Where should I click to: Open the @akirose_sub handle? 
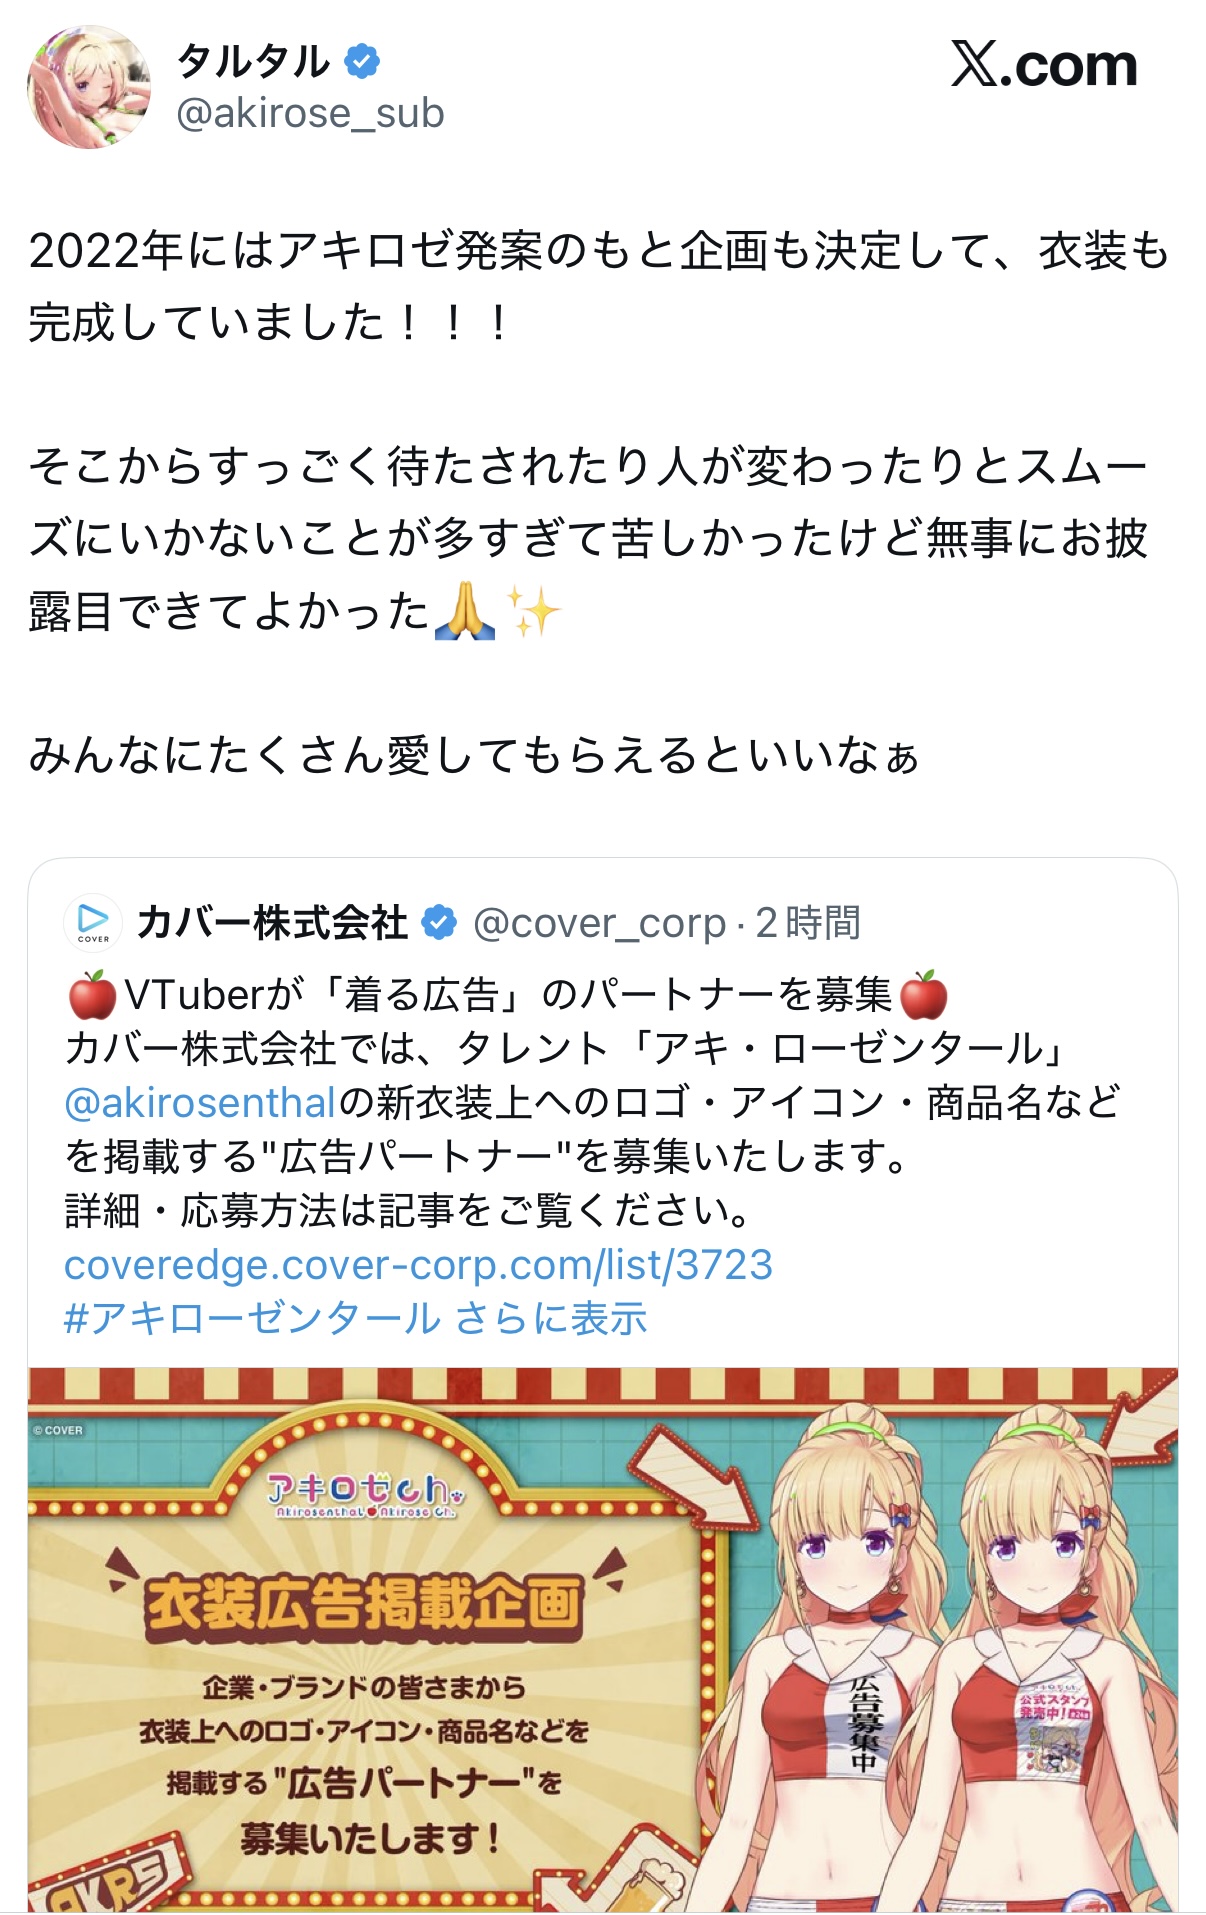(x=310, y=114)
